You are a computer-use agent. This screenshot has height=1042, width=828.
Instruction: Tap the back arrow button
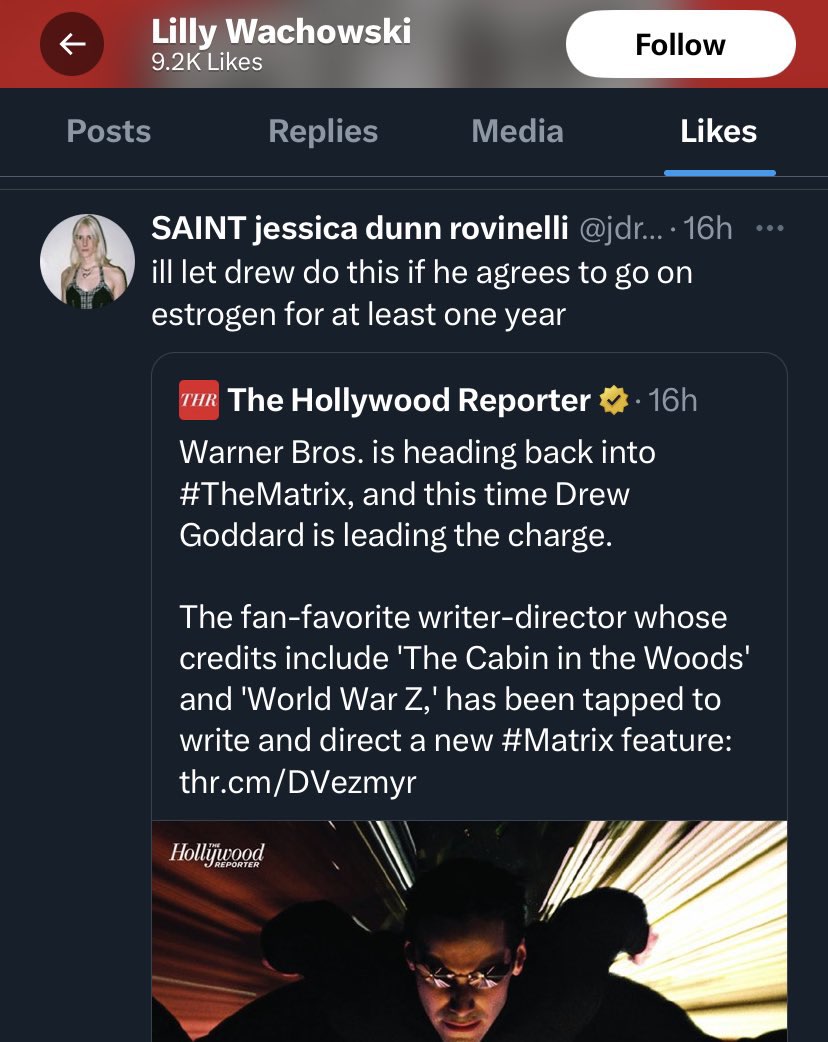[x=72, y=44]
